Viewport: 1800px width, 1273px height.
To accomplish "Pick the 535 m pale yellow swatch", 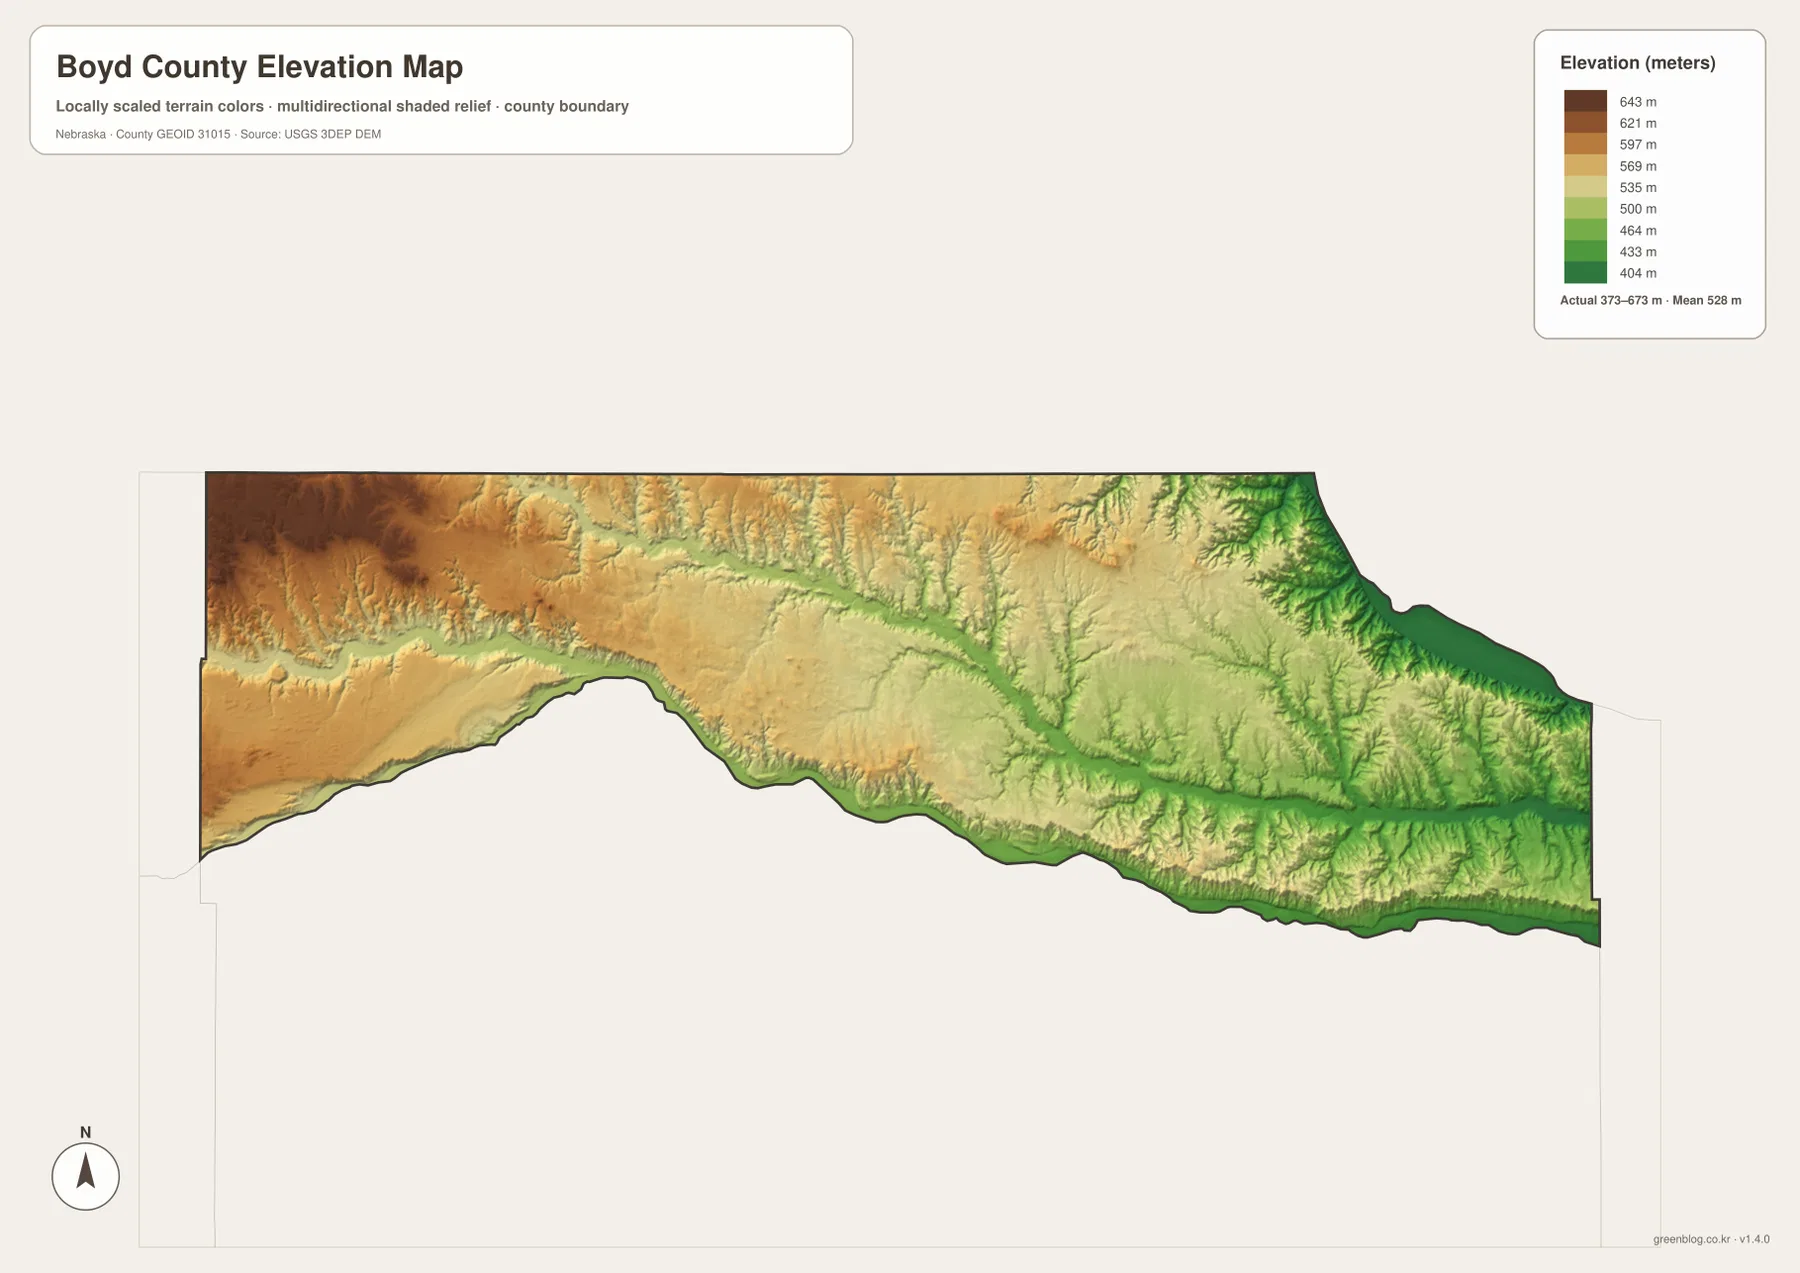I will [1585, 187].
